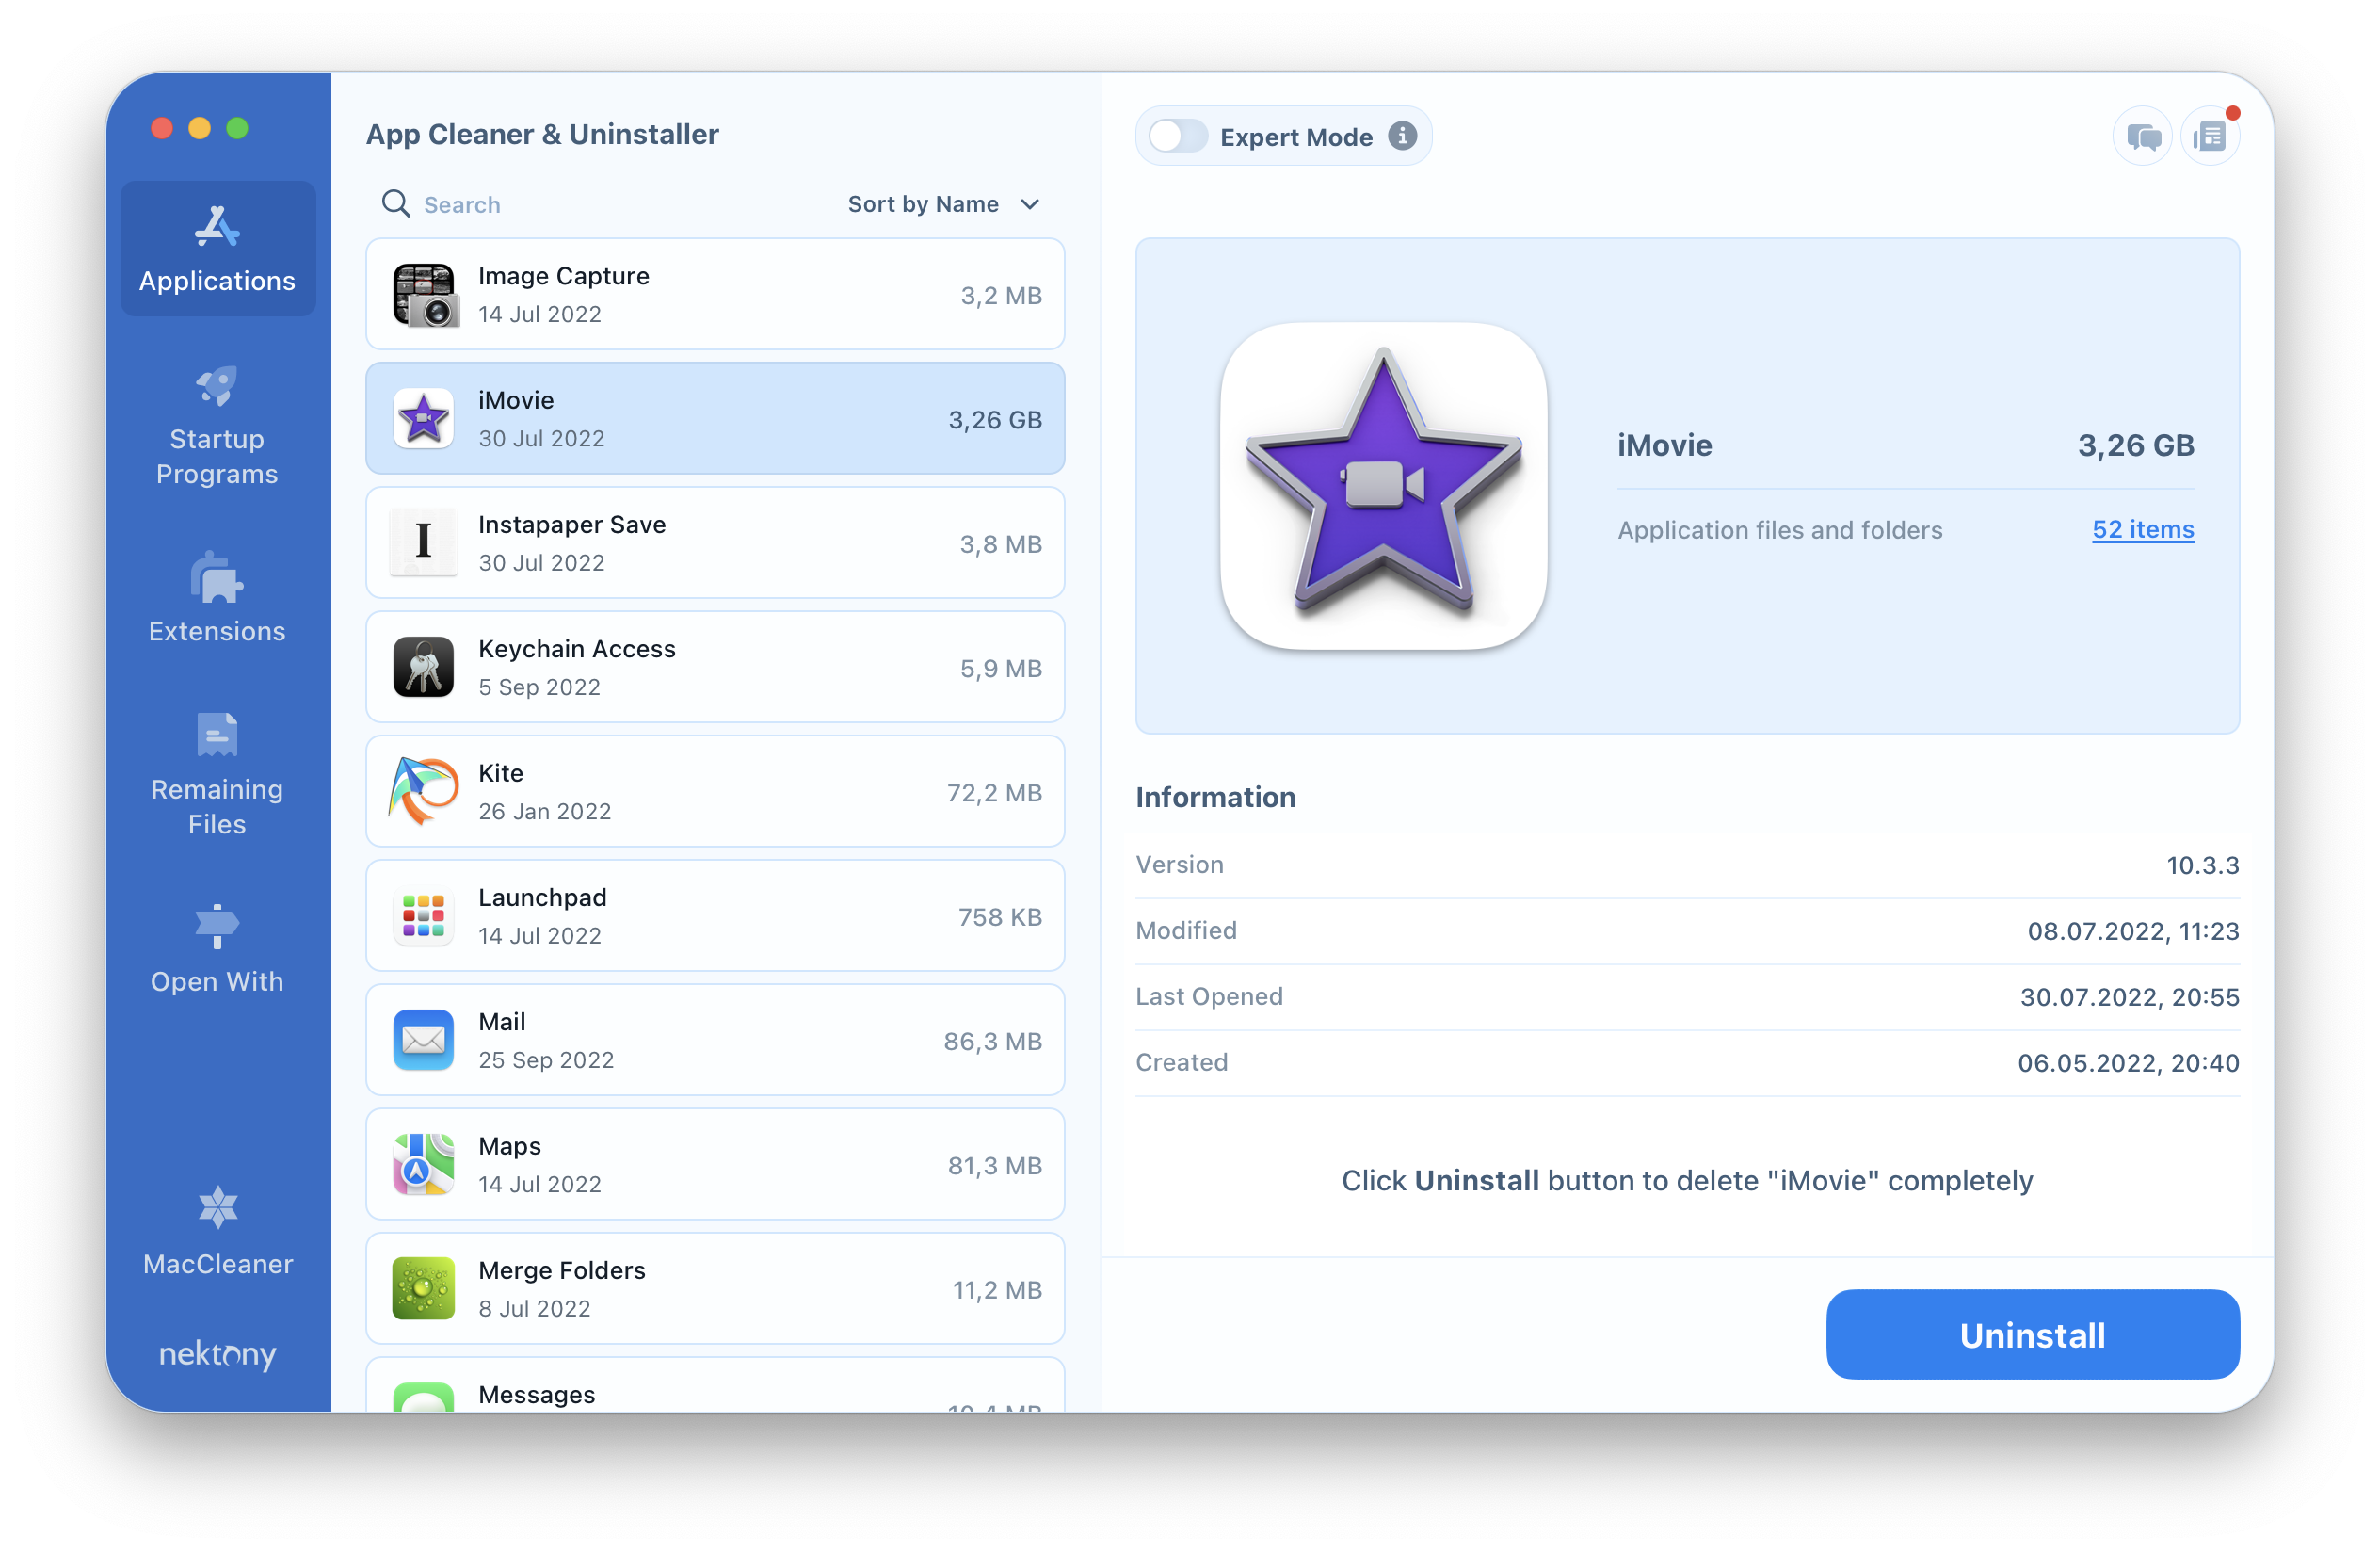2380x1552 pixels.
Task: Select Merge Folders from the list
Action: click(x=718, y=1288)
